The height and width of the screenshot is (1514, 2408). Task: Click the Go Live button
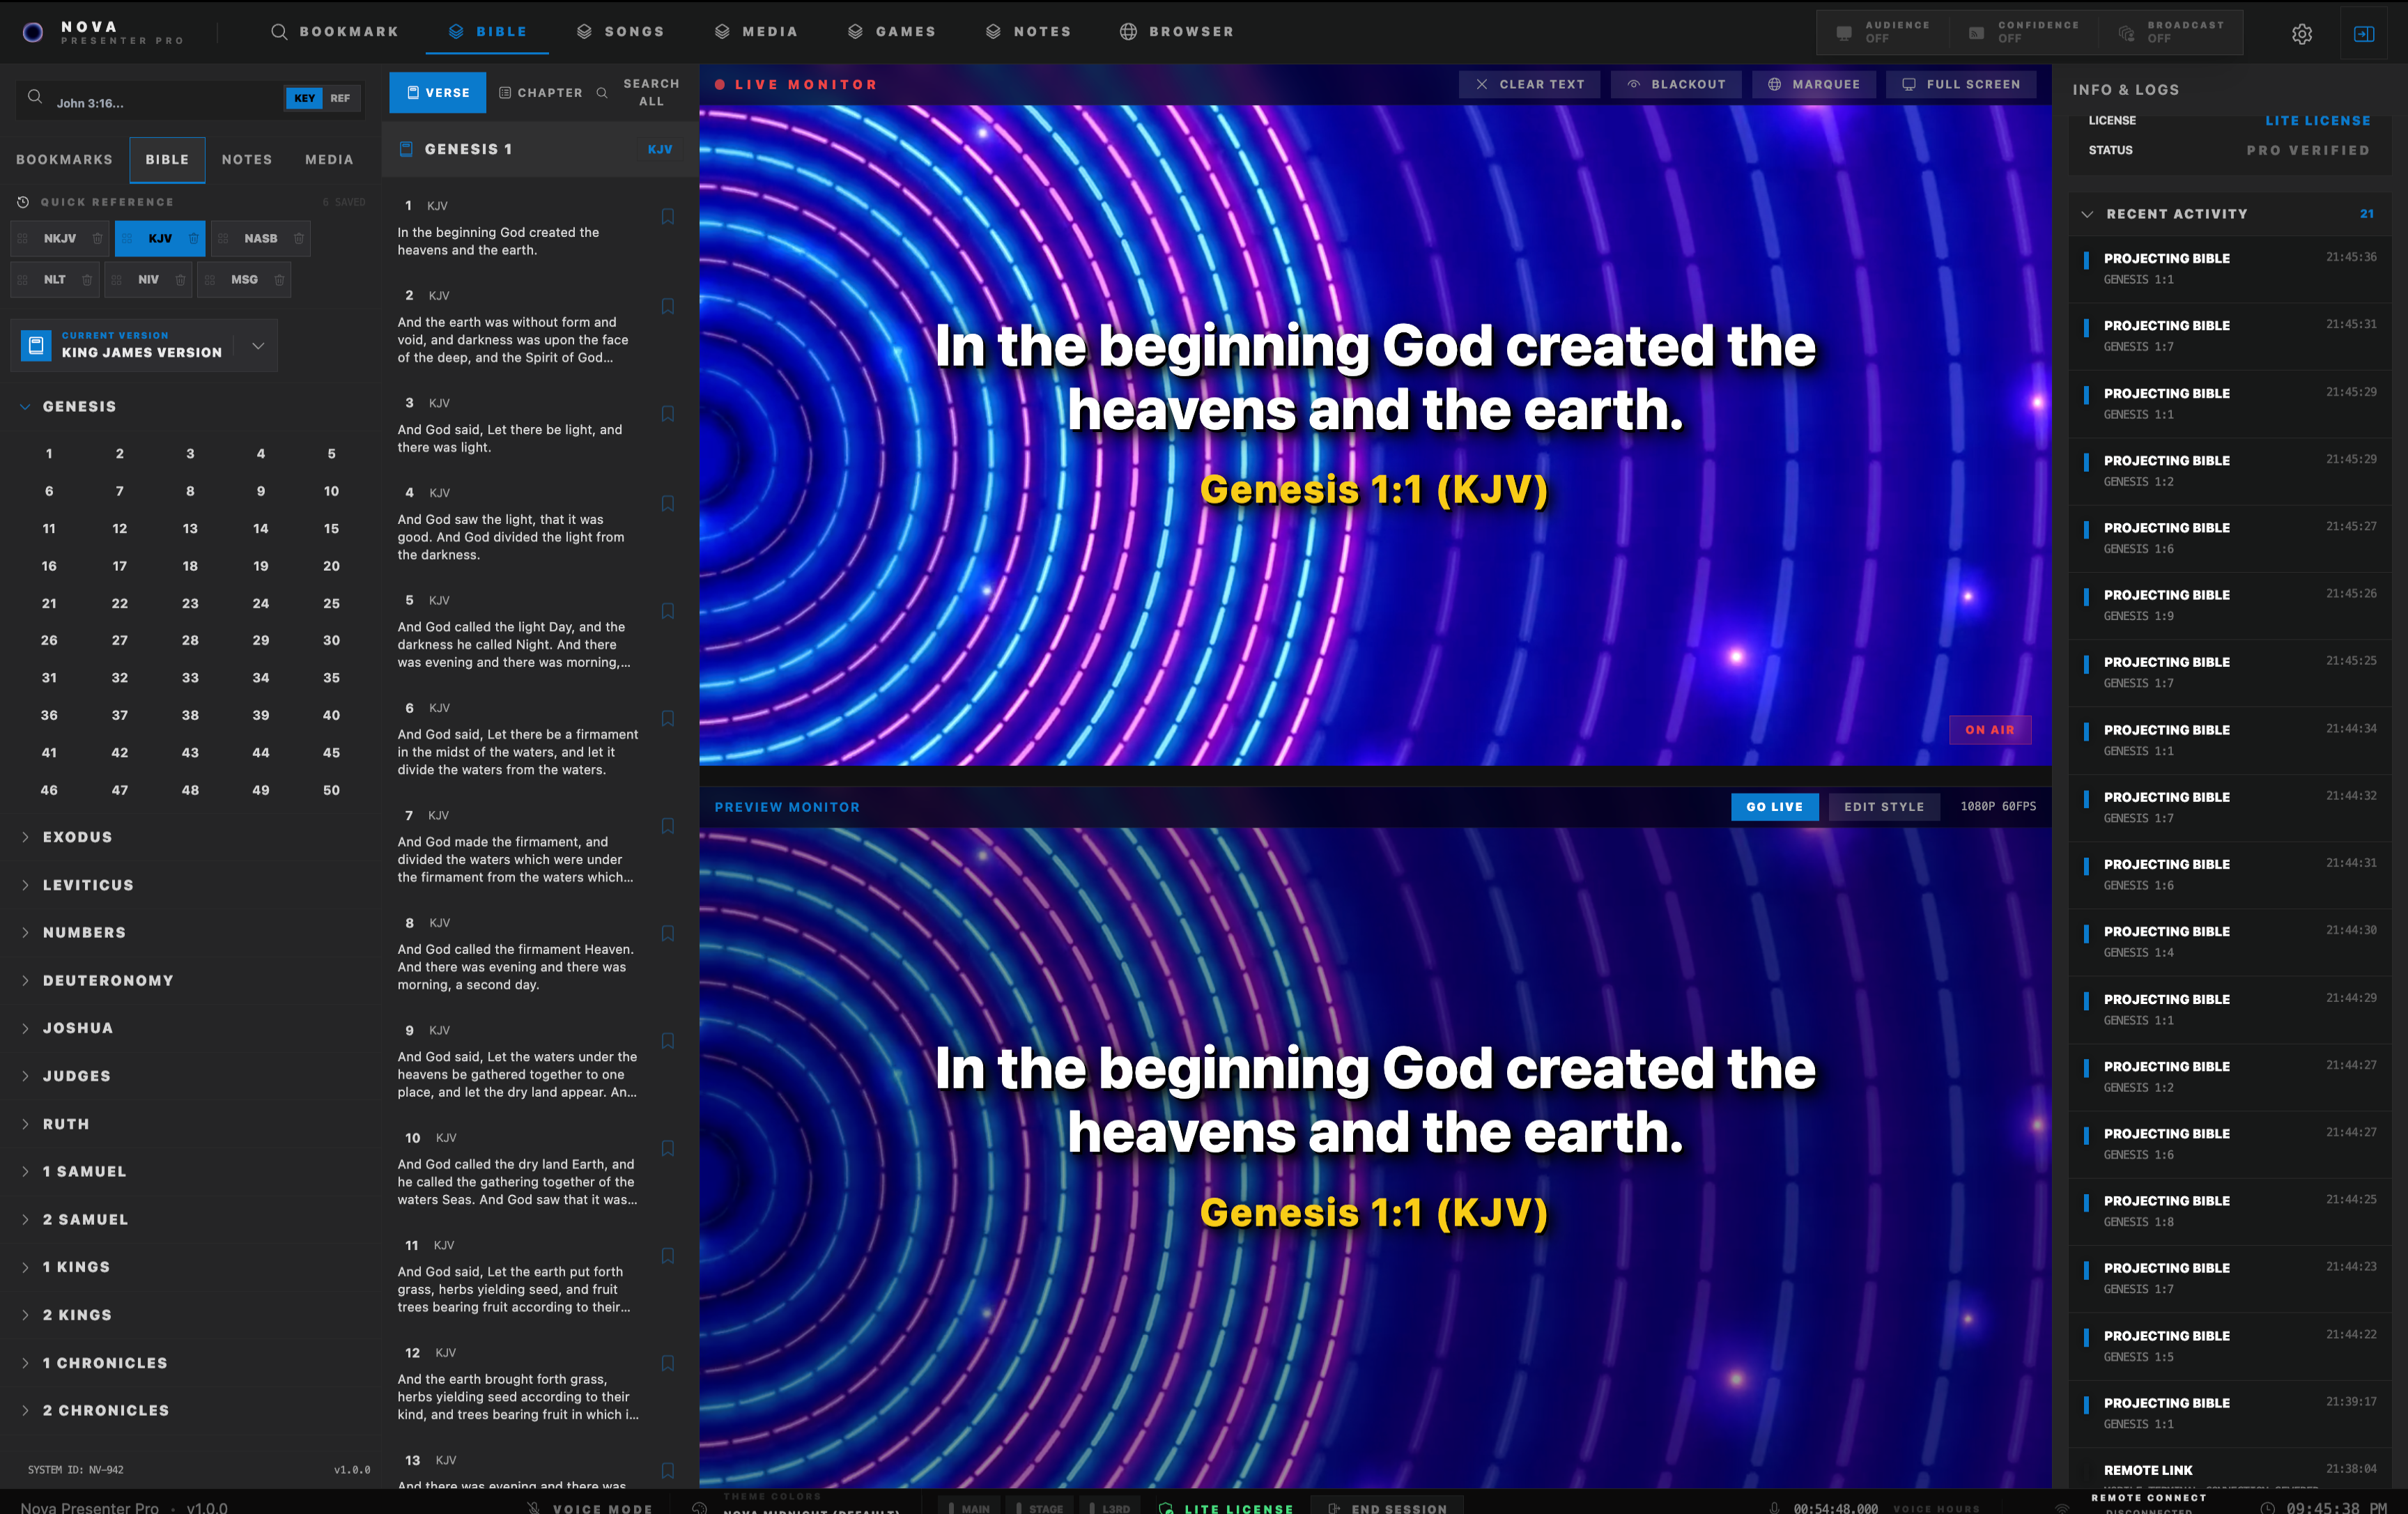coord(1775,807)
